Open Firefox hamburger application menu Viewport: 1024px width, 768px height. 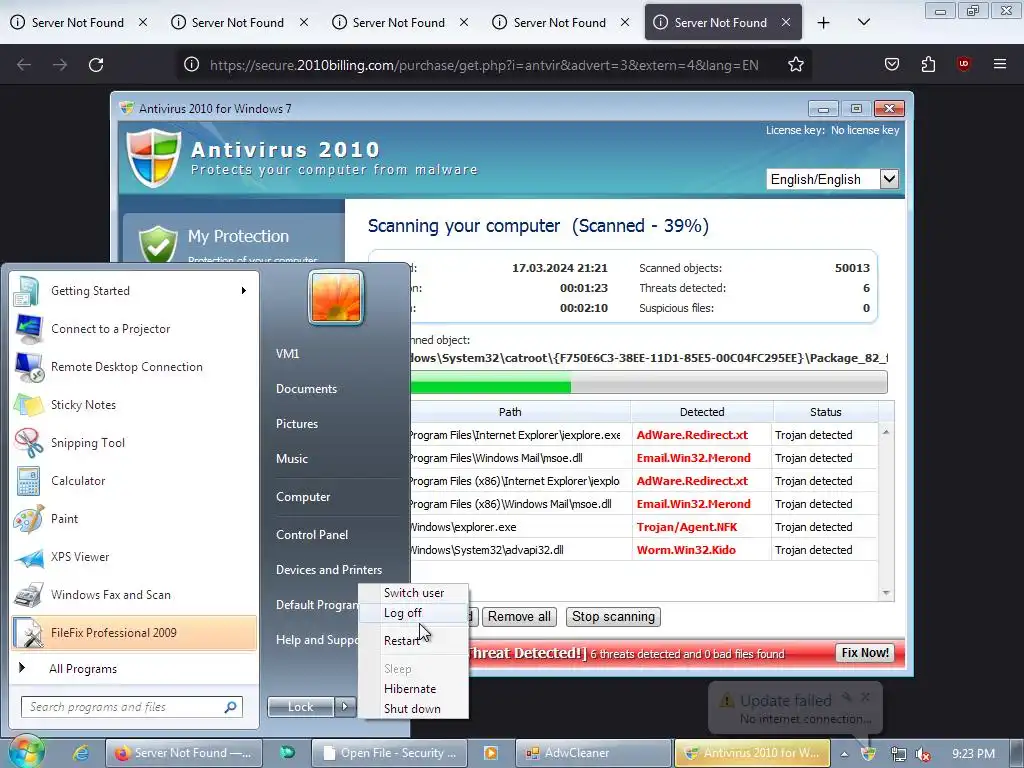pos(1000,64)
